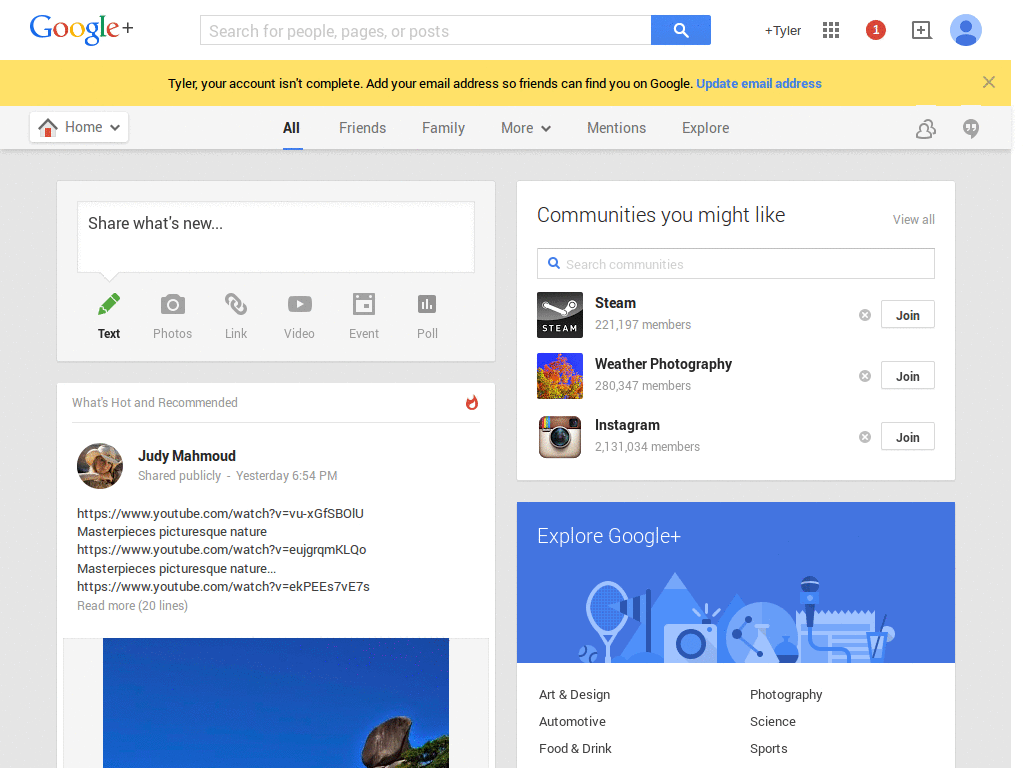Click the Weather Photography community image
The image size is (1024, 768).
560,376
